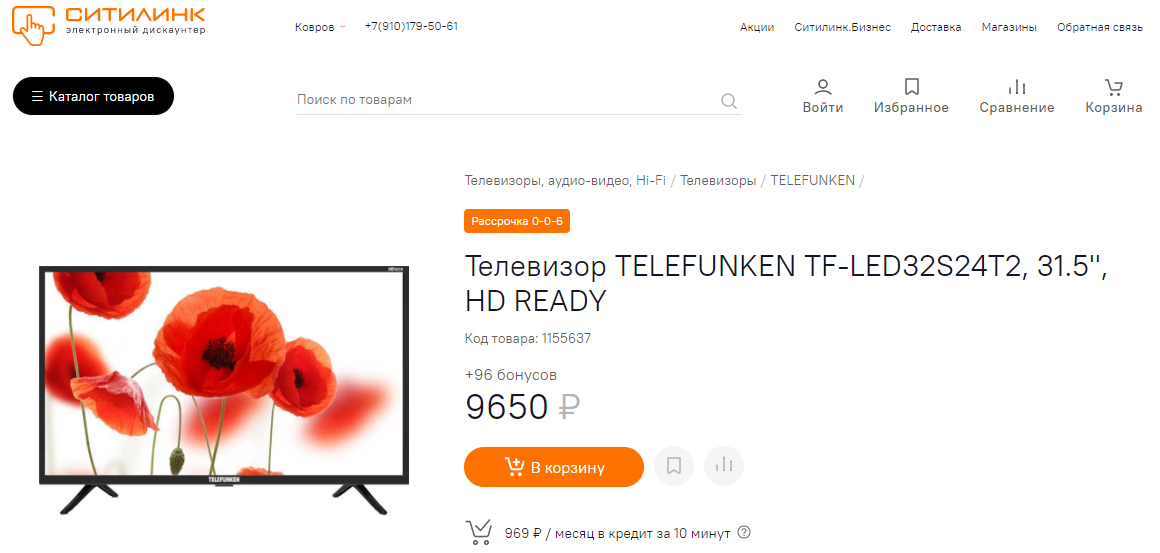Open Сравнение bar chart icon in header
The image size is (1160, 553).
[1017, 87]
